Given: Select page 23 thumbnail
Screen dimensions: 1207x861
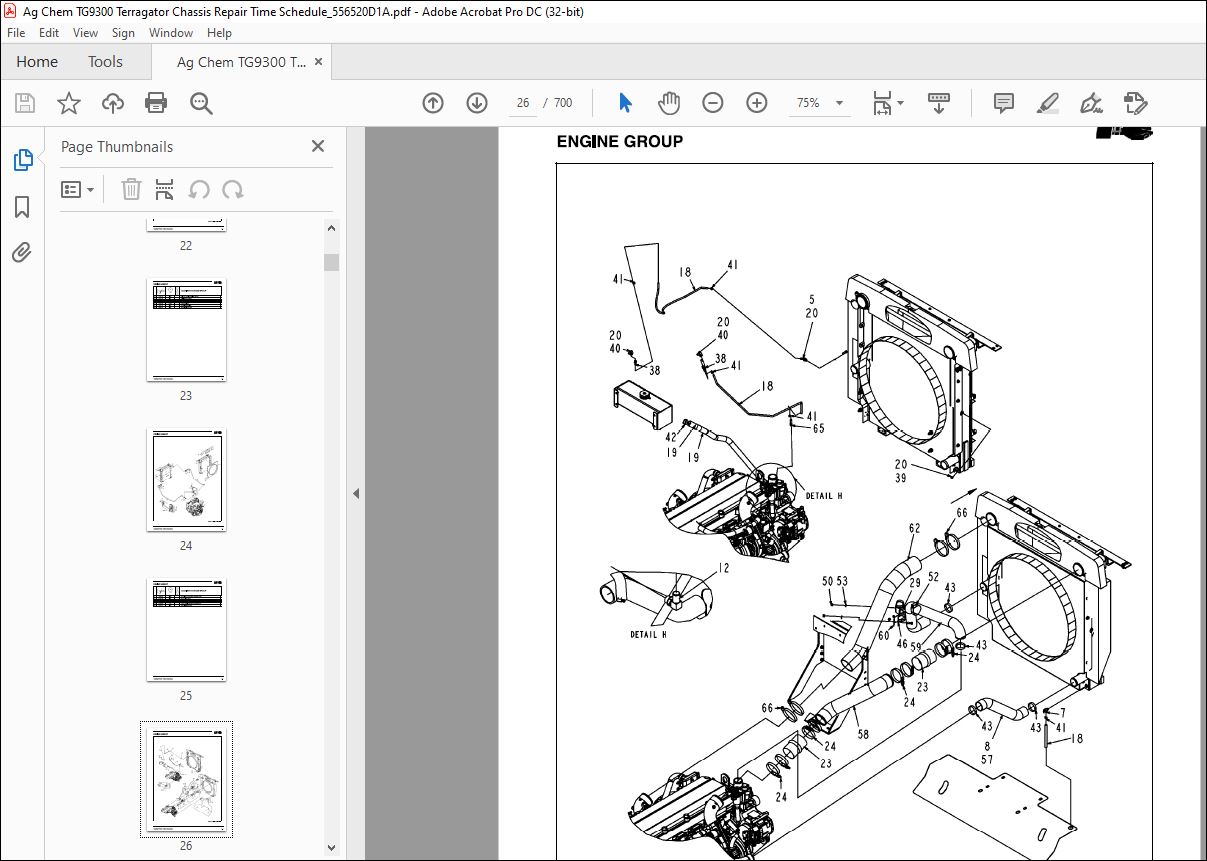Looking at the screenshot, I should click(186, 330).
